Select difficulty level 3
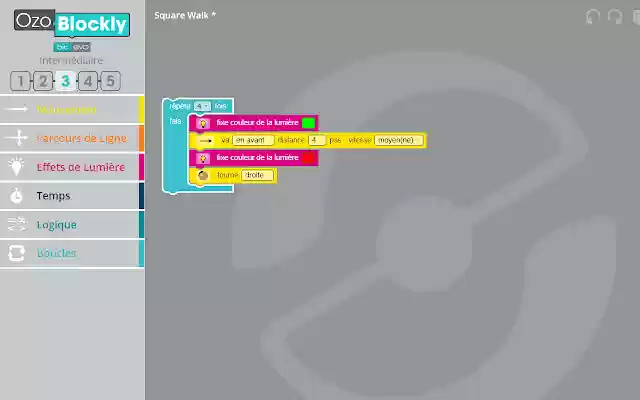Screen dimensions: 640x400 point(65,81)
